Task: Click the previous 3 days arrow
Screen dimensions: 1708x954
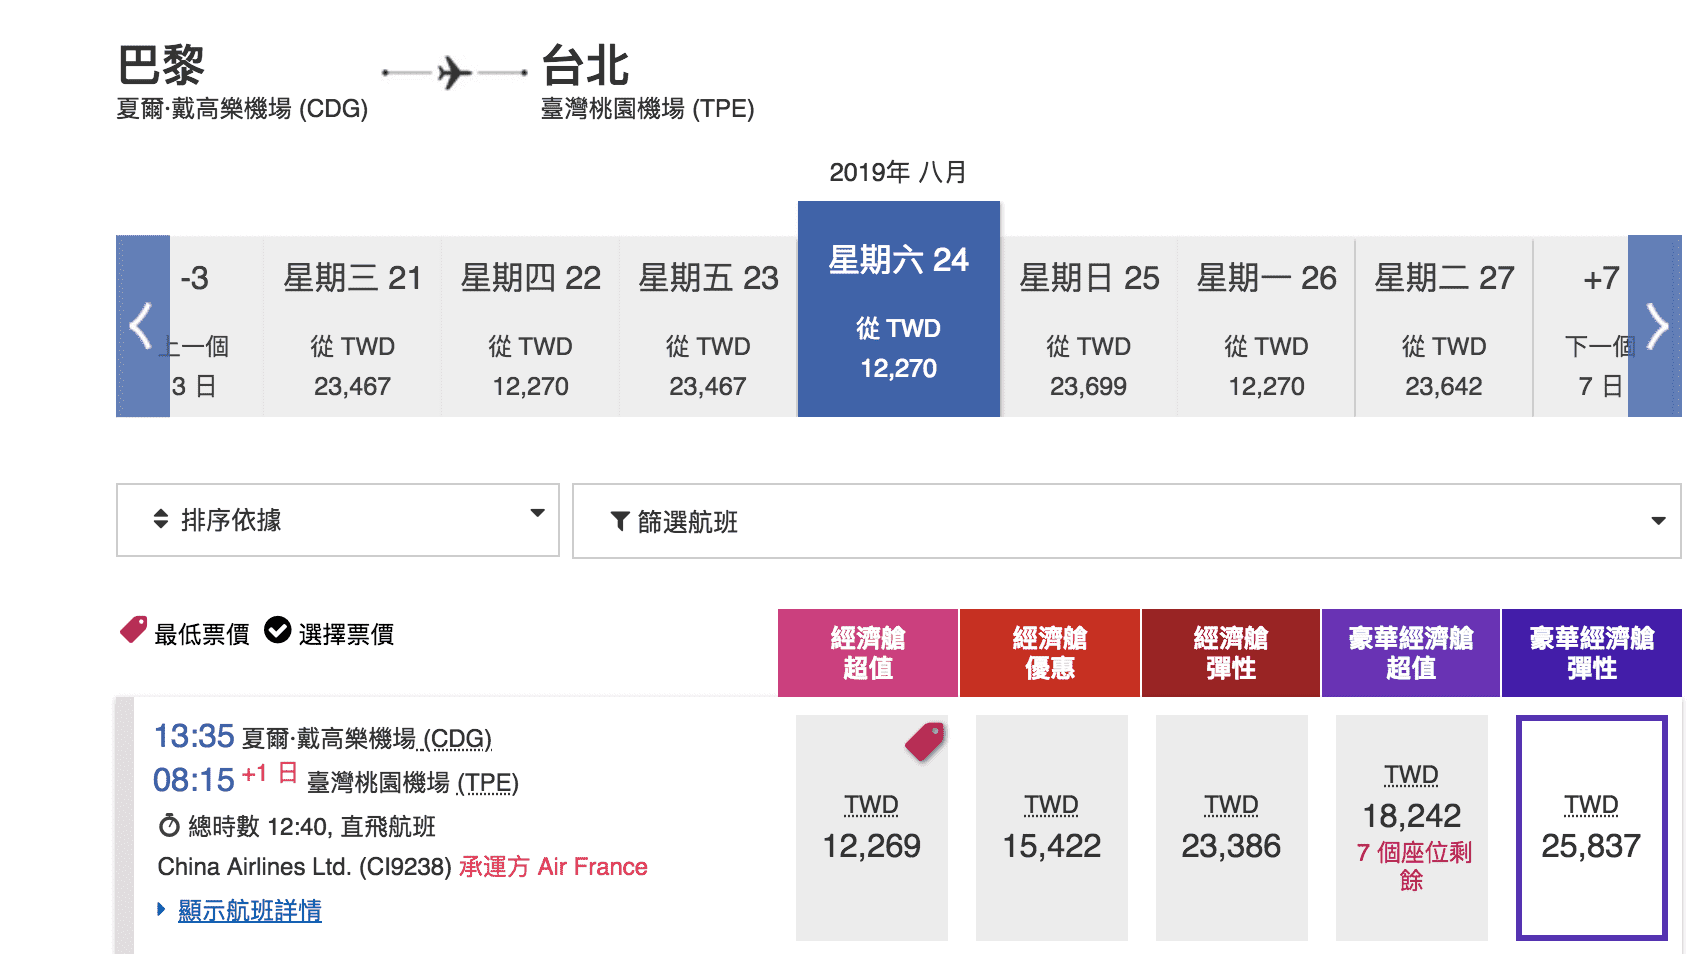Action: click(x=141, y=326)
